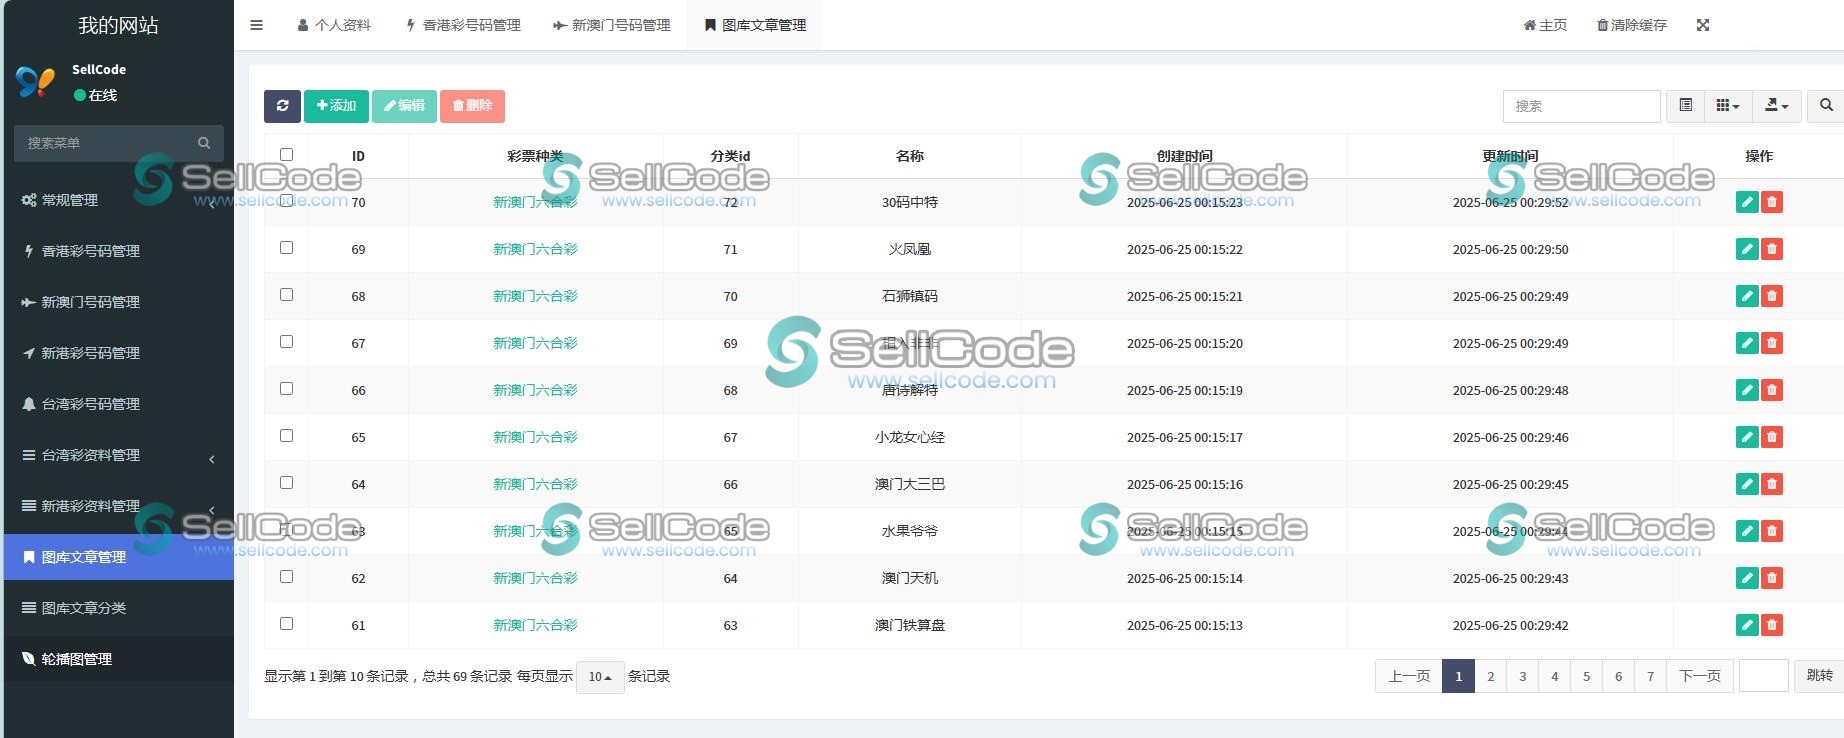Delete row ID 65 with trash icon
The height and width of the screenshot is (738, 1844).
tap(1772, 437)
